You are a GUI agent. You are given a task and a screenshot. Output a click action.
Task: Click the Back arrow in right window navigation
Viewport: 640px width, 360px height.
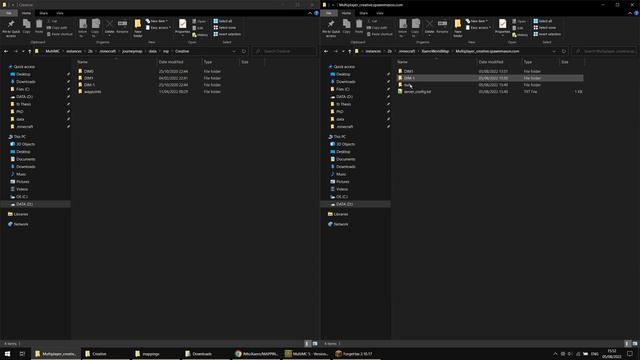(x=326, y=51)
